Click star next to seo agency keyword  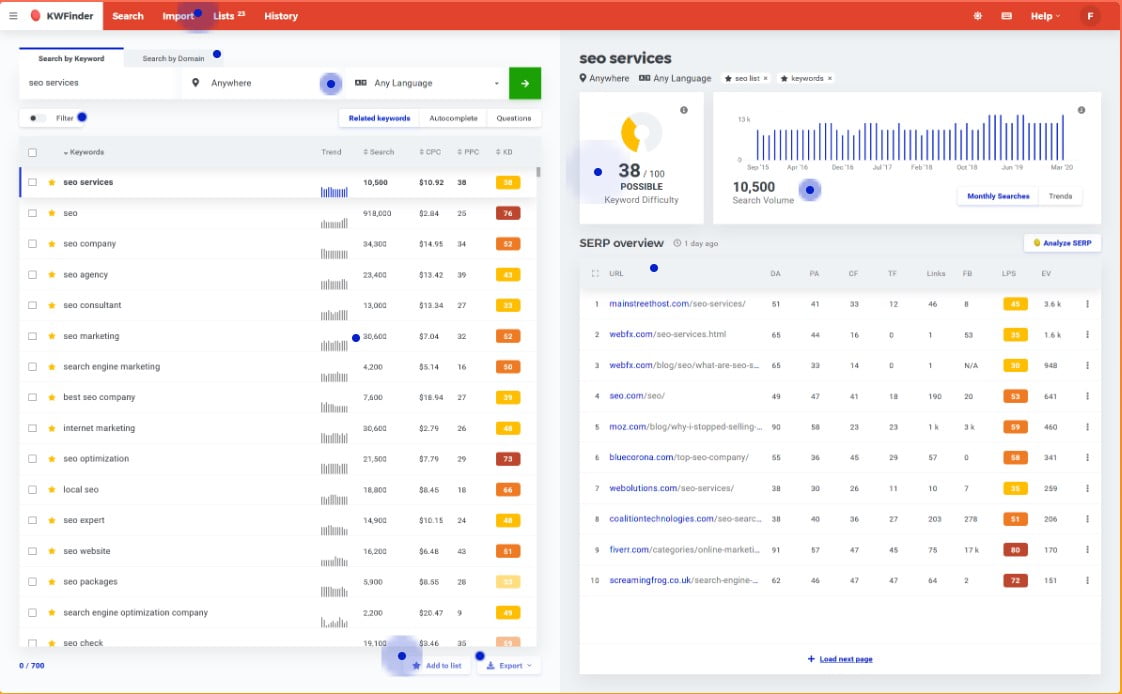tap(52, 275)
